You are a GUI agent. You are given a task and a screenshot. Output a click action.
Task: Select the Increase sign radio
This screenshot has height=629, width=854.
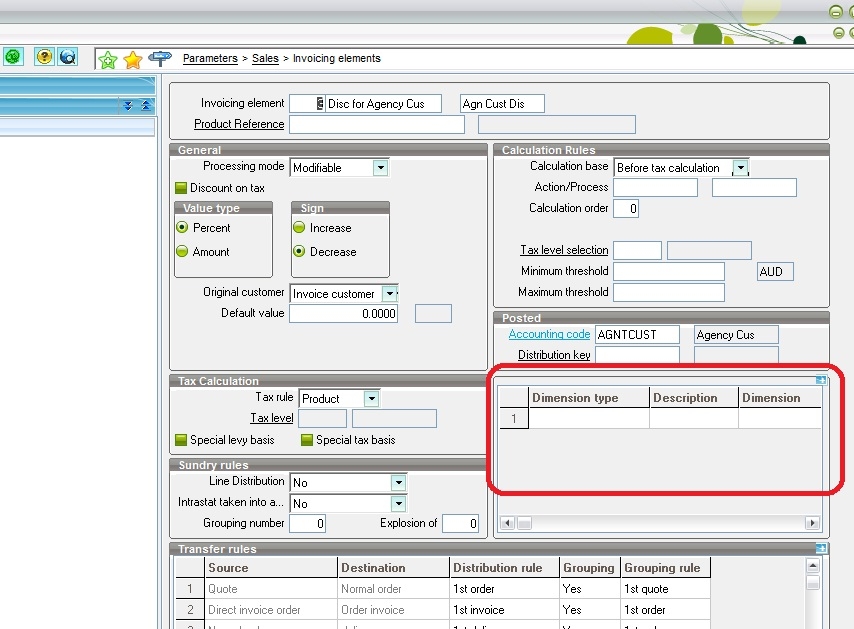299,227
